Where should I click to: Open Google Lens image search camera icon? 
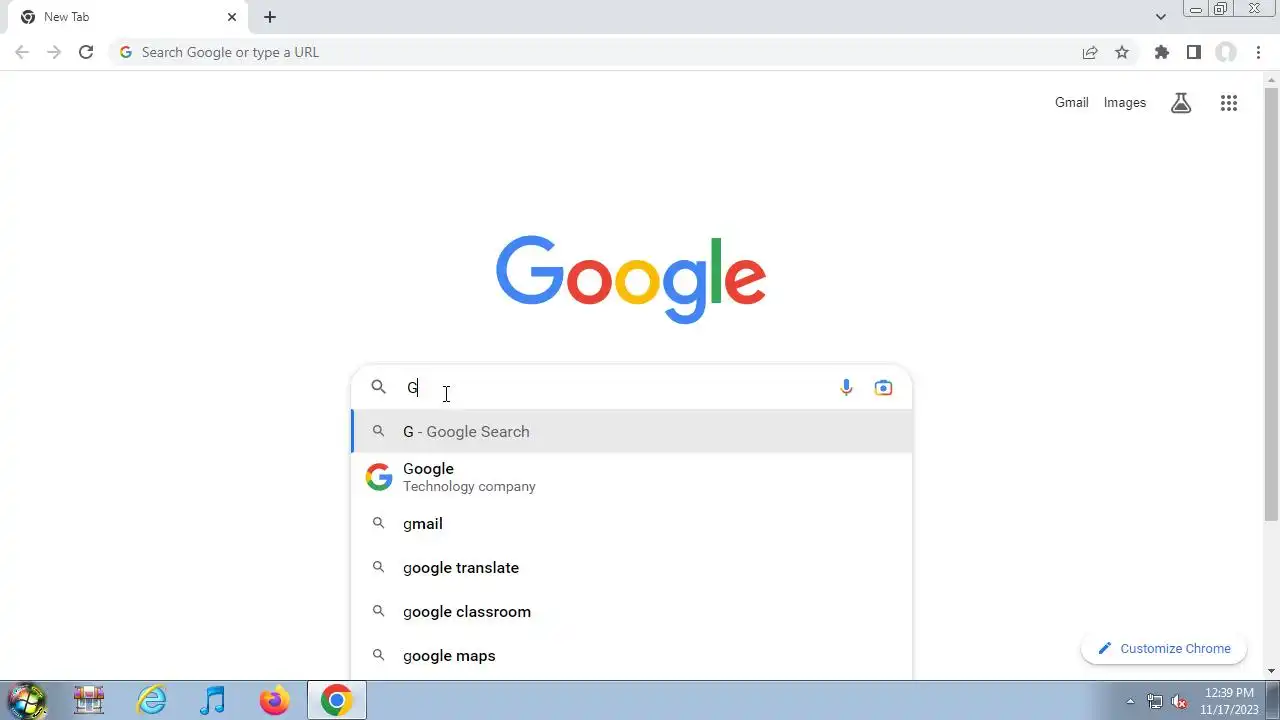tap(883, 388)
